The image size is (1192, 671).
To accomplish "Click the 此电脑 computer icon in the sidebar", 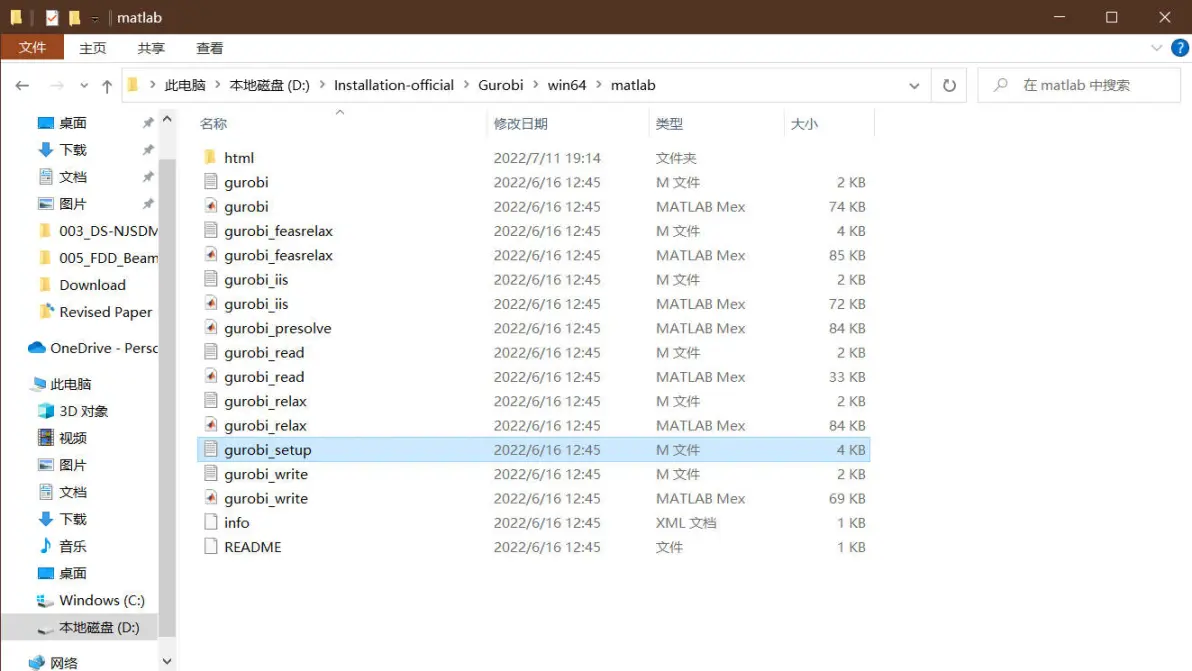I will tap(39, 384).
